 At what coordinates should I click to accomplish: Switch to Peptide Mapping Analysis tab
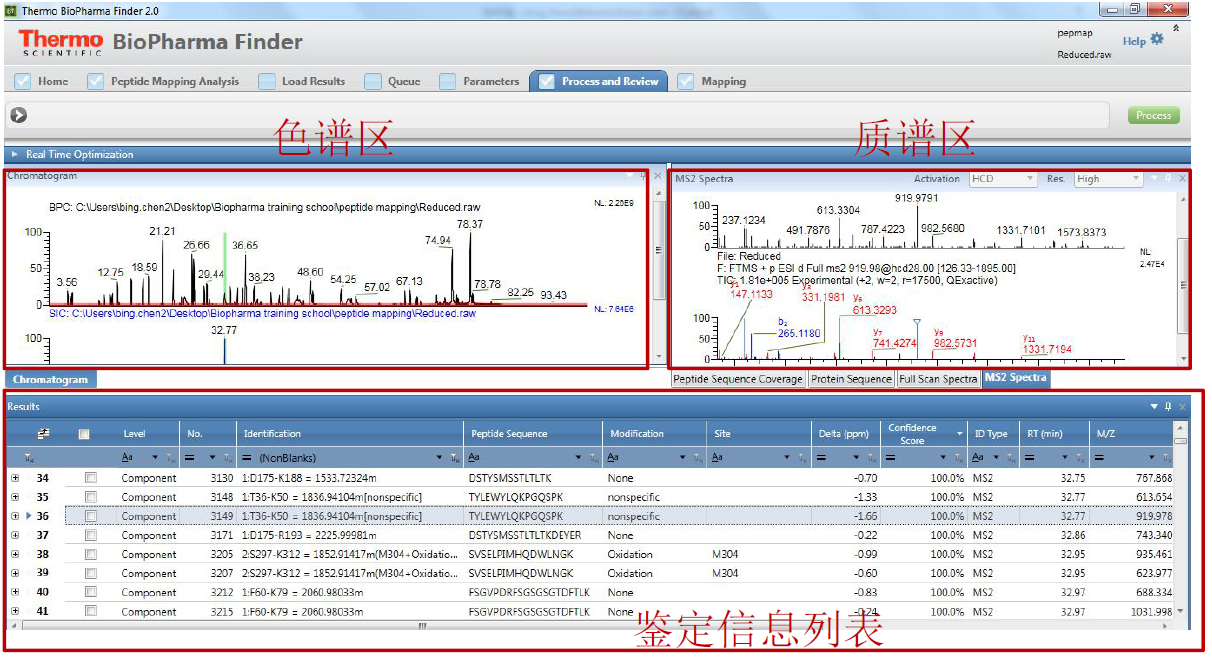pyautogui.click(x=164, y=81)
